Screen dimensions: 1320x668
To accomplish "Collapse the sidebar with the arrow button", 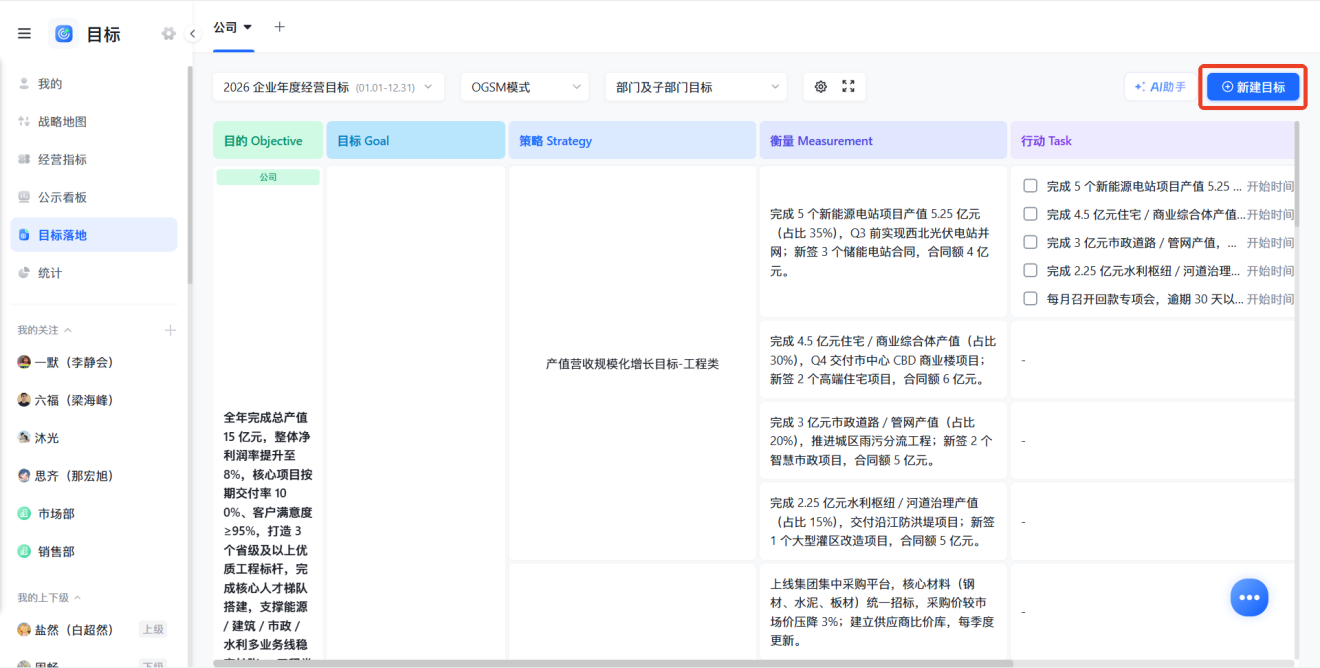I will (192, 34).
